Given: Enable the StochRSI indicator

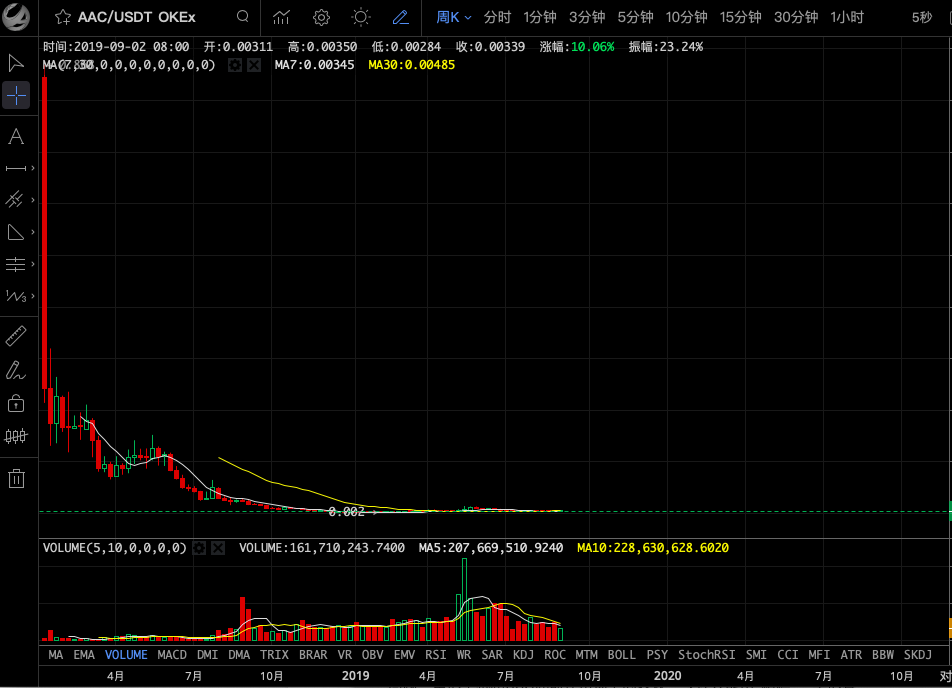Looking at the screenshot, I should coord(707,655).
